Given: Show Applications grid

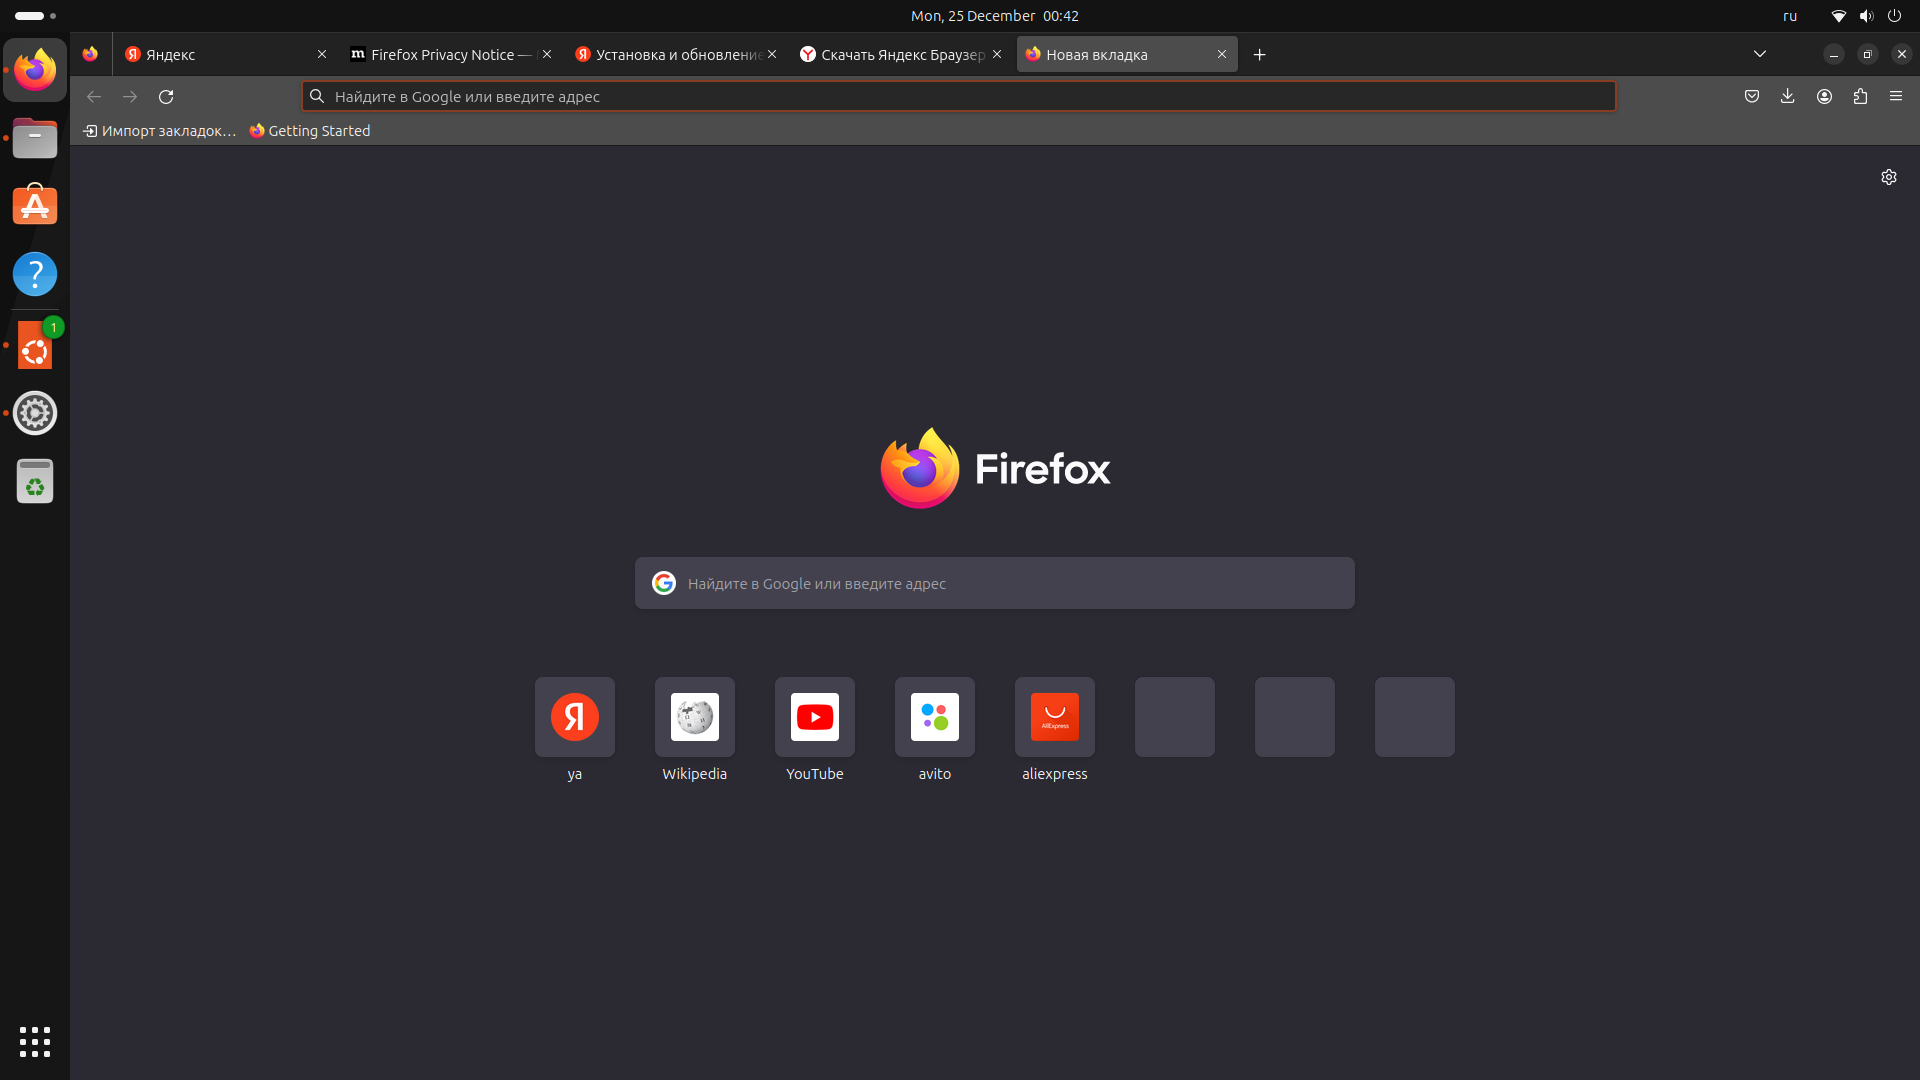Looking at the screenshot, I should (x=35, y=1042).
